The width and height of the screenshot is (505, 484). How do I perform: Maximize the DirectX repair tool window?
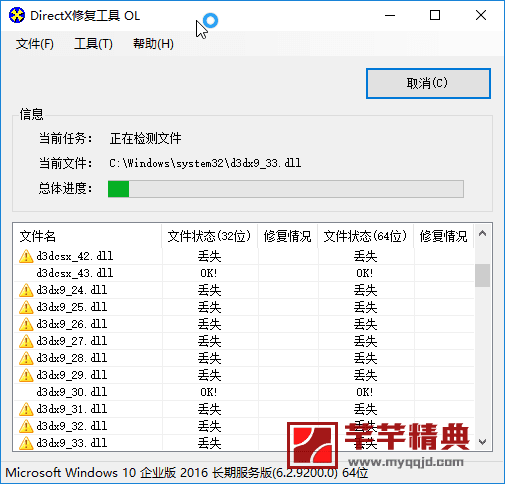(435, 15)
